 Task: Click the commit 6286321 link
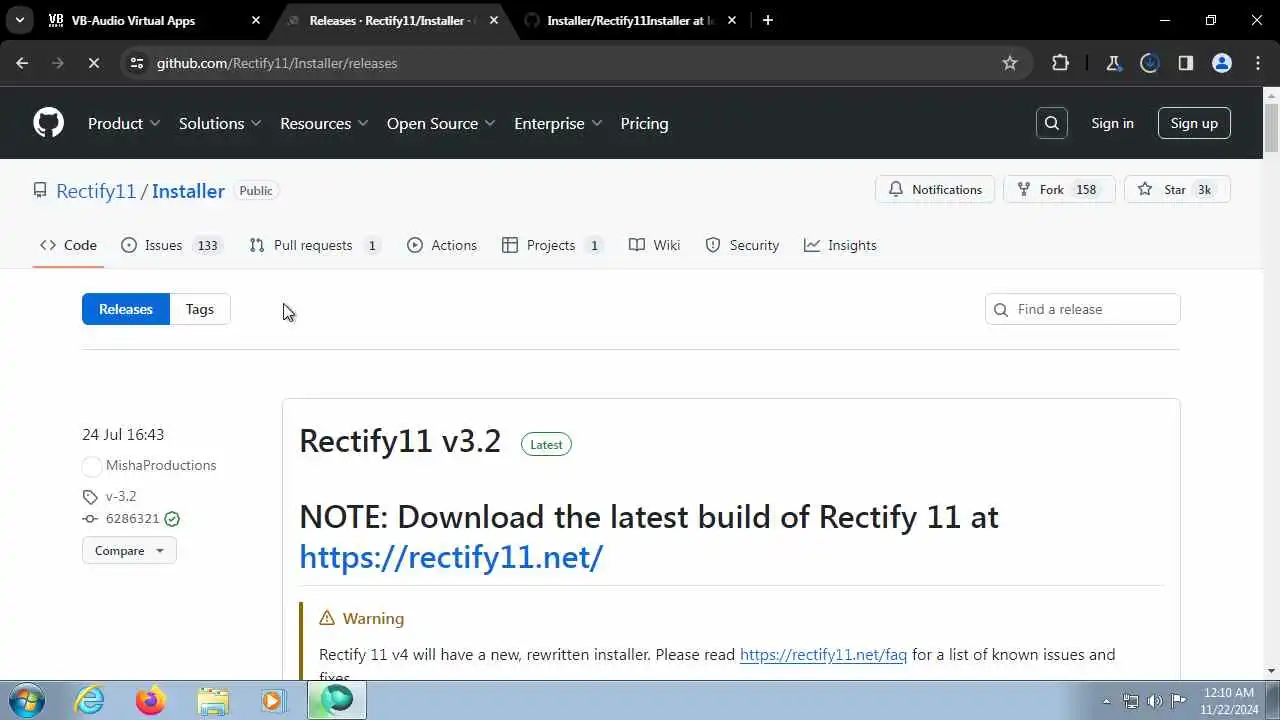132,518
